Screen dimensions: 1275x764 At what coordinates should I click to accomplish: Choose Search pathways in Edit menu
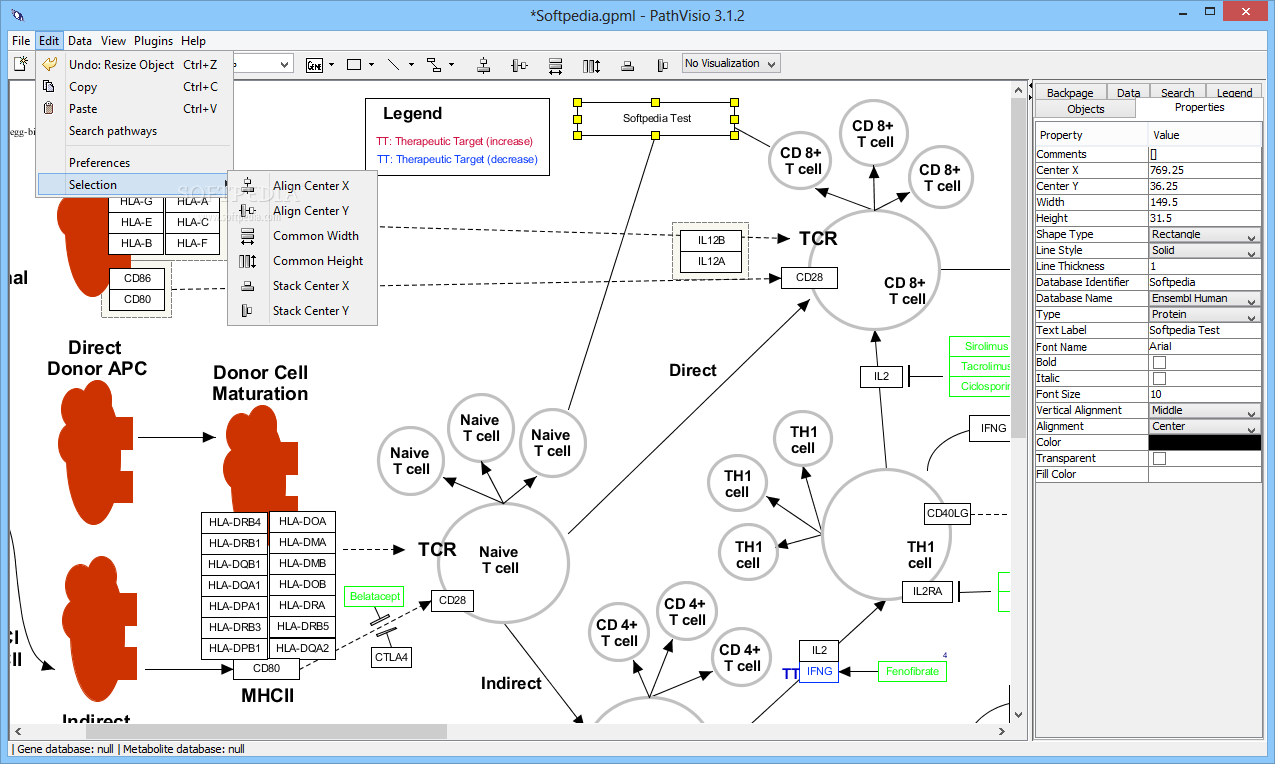click(x=134, y=130)
